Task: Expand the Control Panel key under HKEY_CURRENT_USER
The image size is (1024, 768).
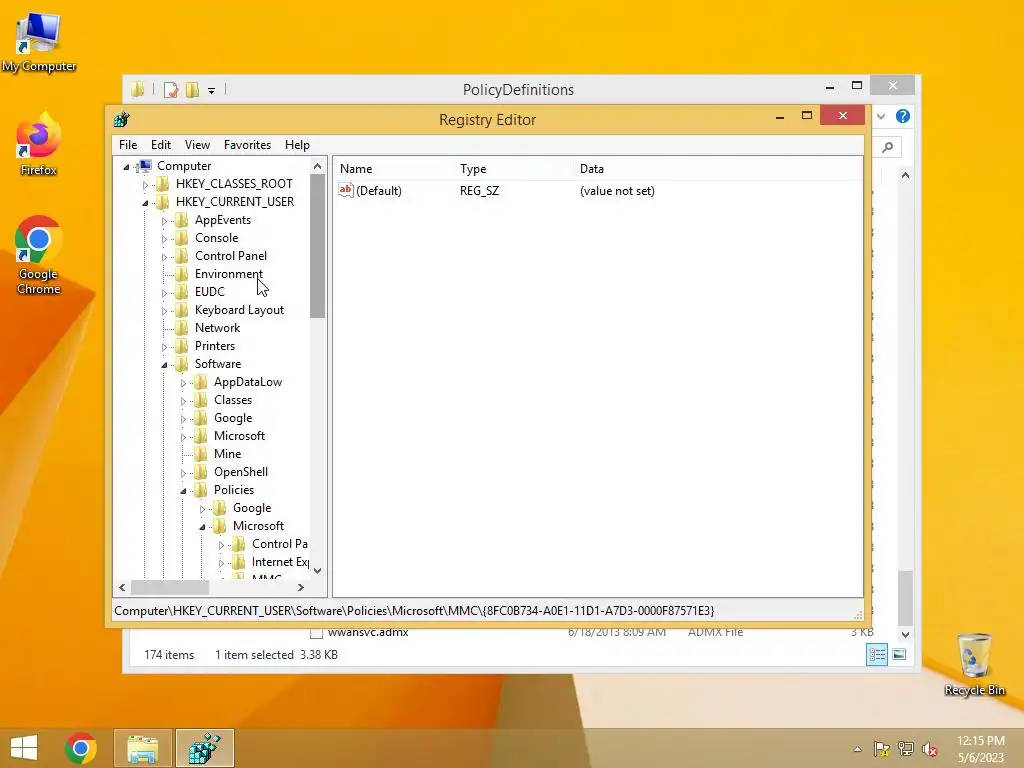Action: (164, 257)
